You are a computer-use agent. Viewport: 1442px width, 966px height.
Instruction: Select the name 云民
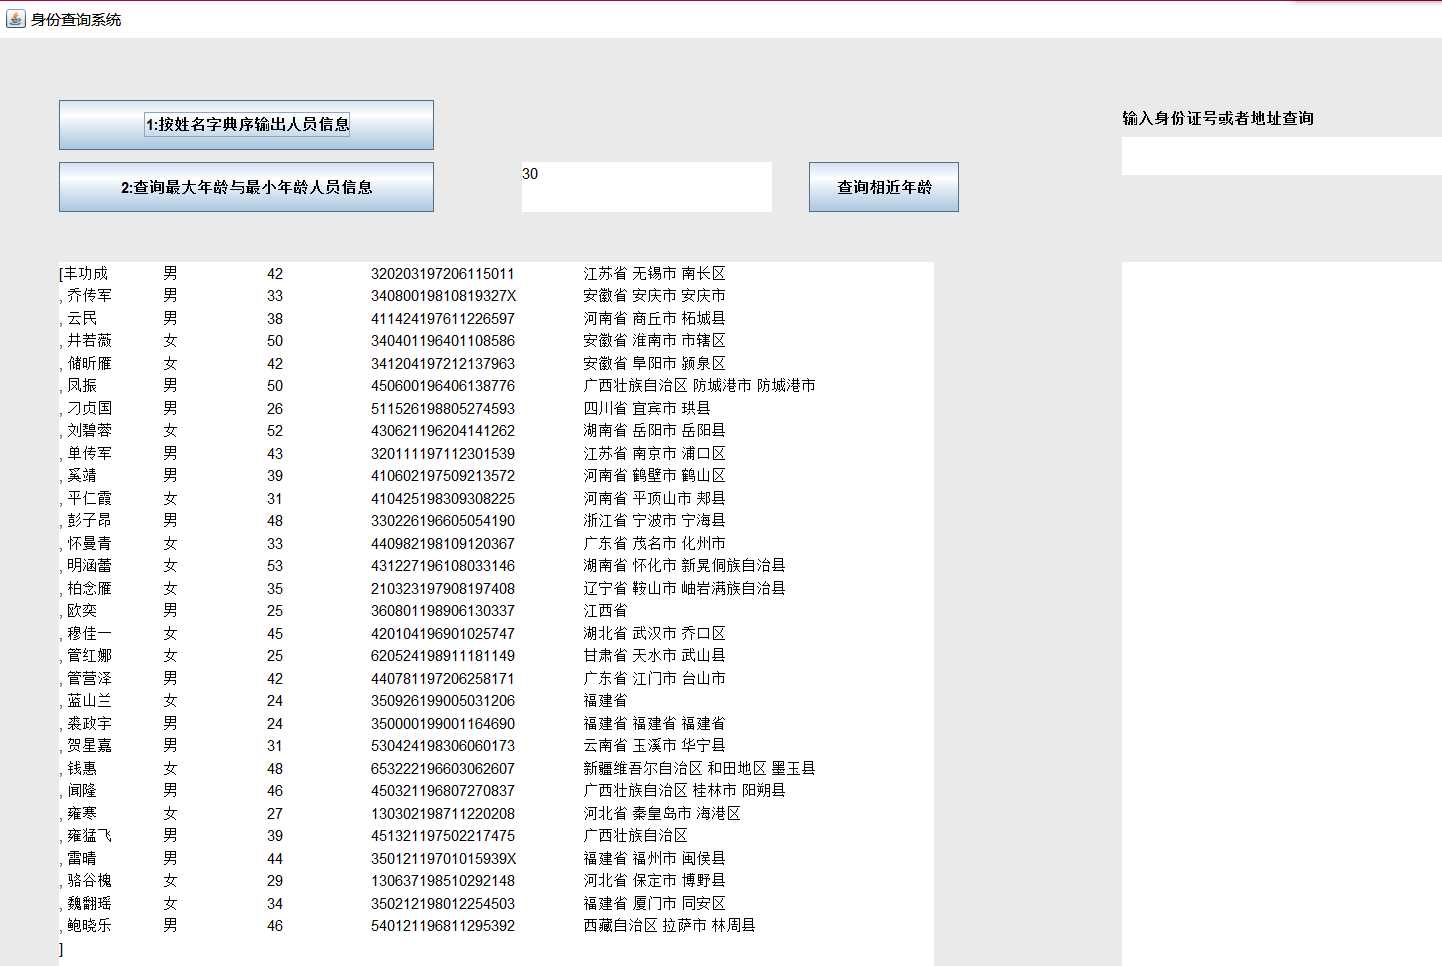pyautogui.click(x=82, y=318)
